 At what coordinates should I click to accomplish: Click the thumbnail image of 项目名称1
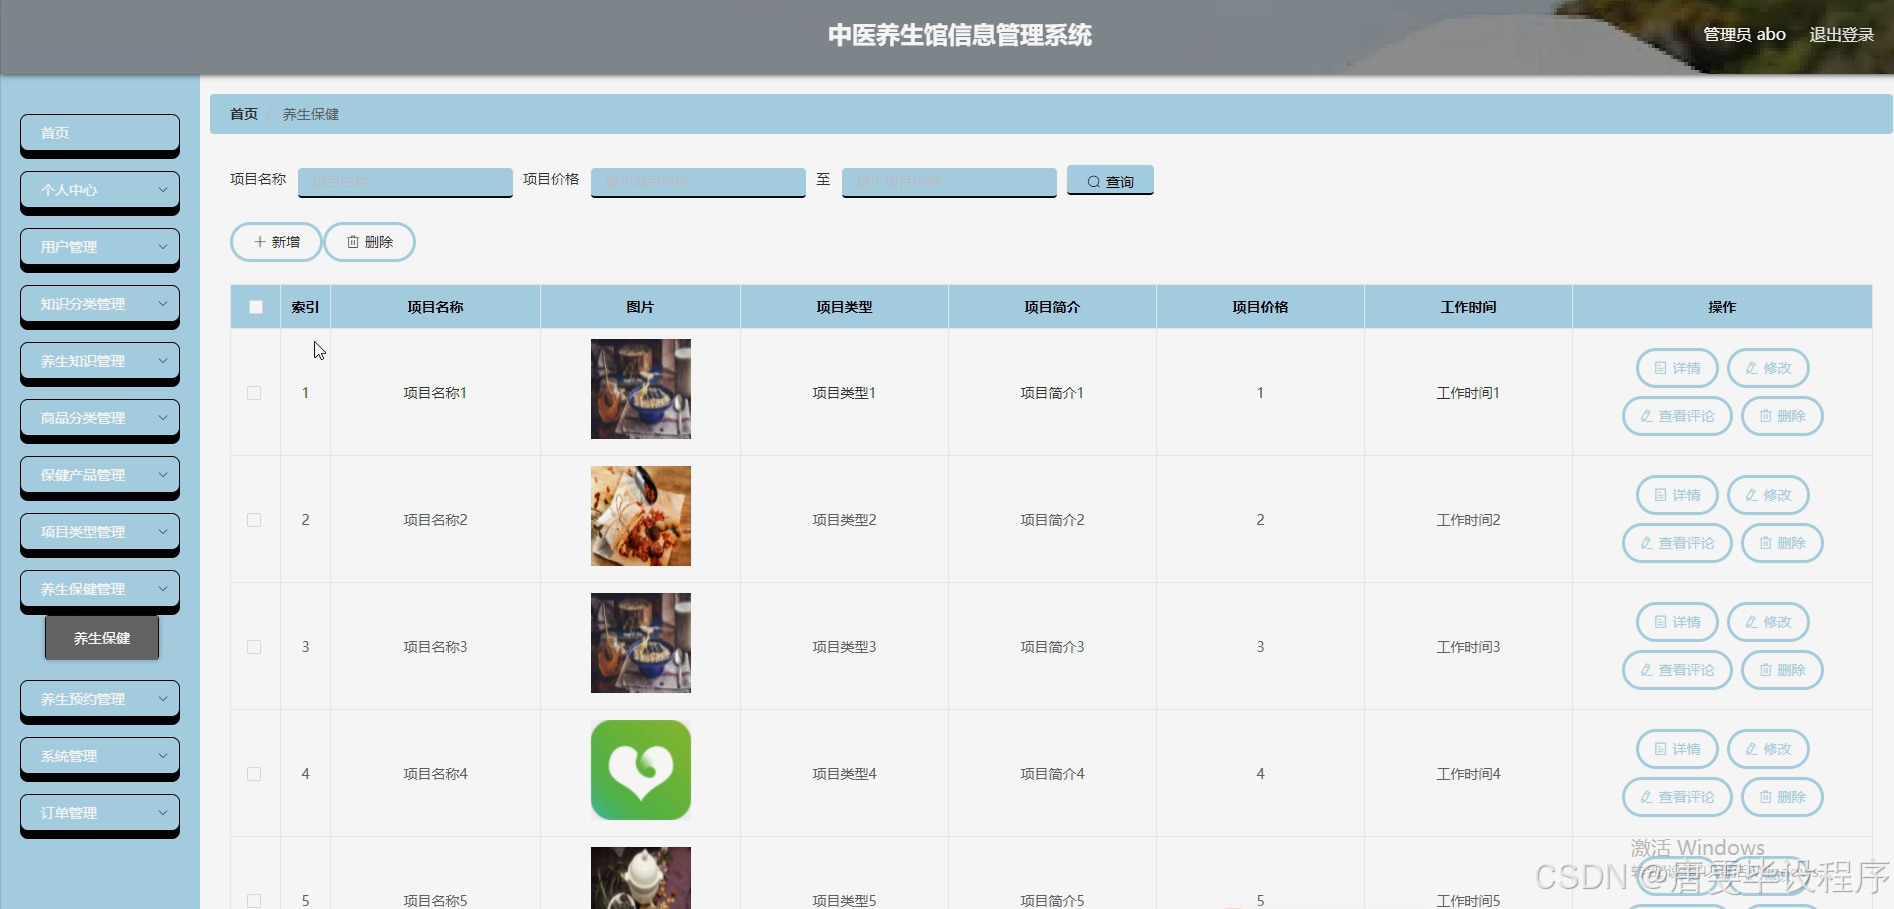[x=641, y=389]
